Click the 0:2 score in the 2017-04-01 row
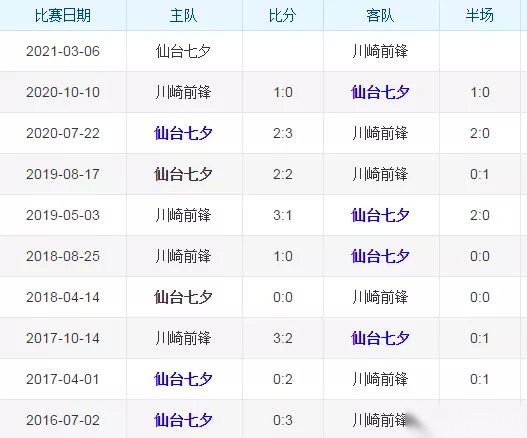The height and width of the screenshot is (438, 527). pyautogui.click(x=283, y=380)
